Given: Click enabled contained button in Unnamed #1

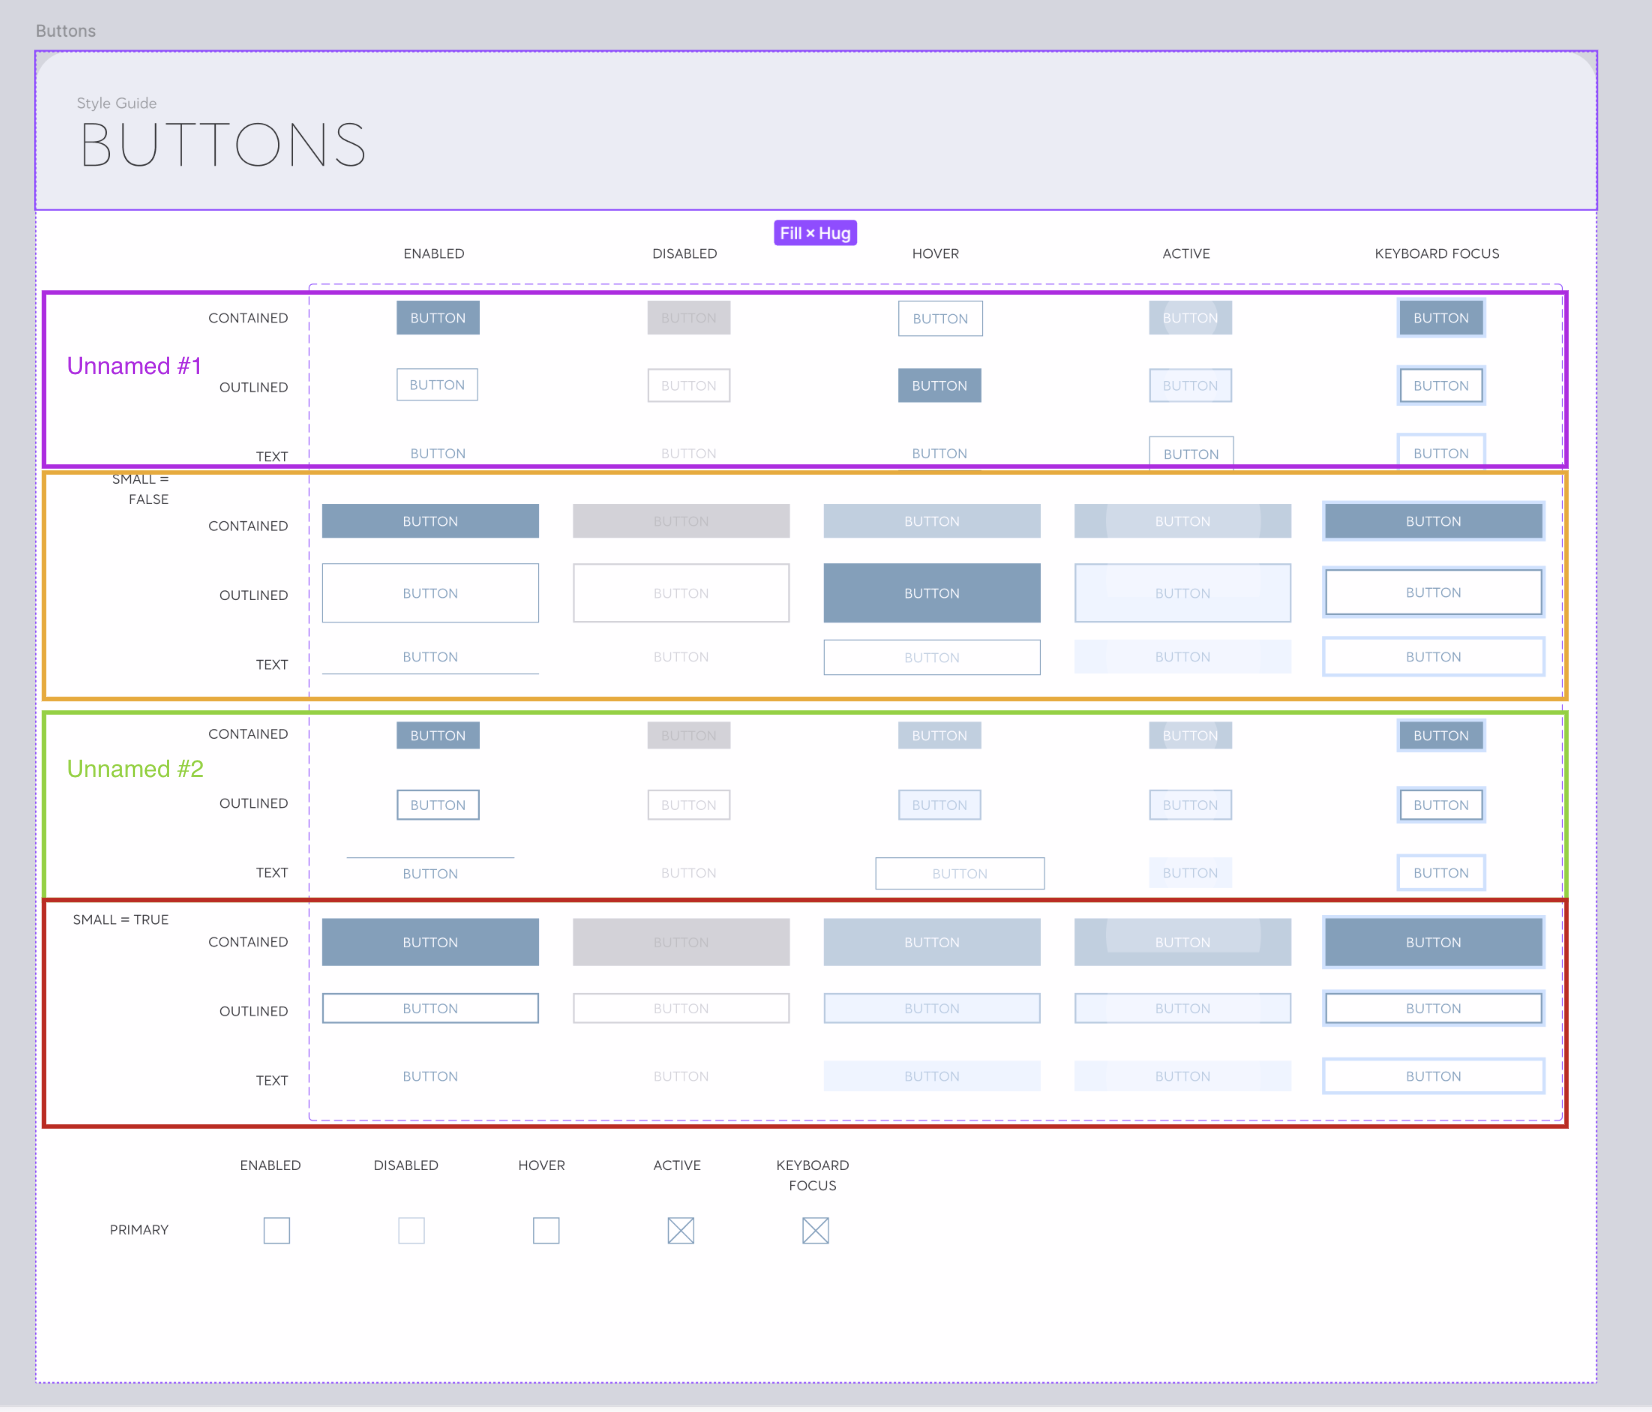Looking at the screenshot, I should 438,318.
